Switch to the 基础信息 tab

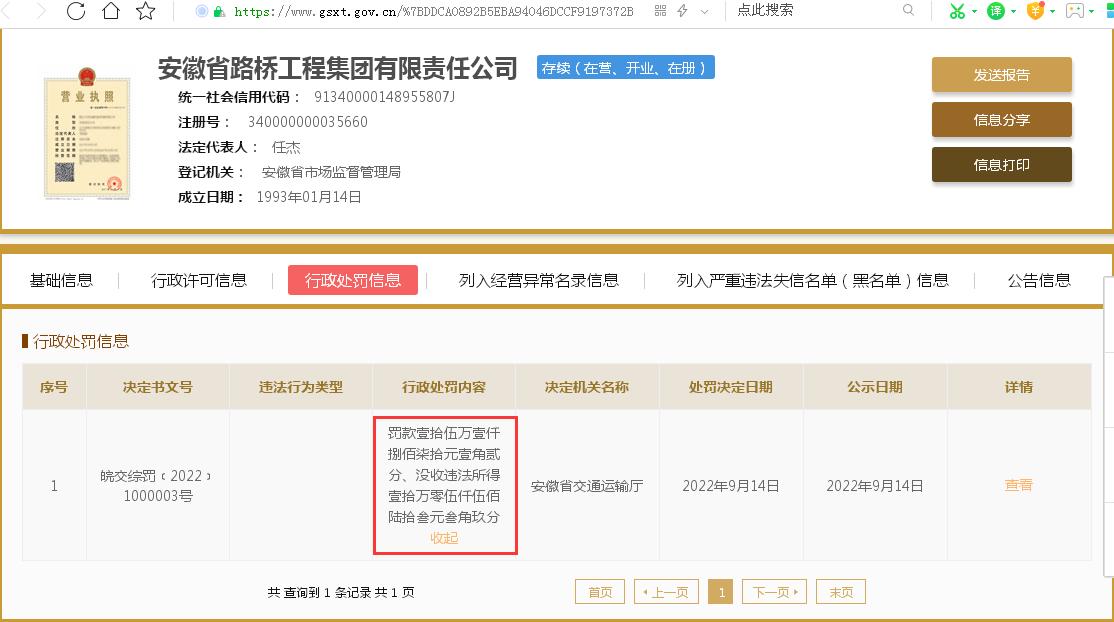coord(60,281)
